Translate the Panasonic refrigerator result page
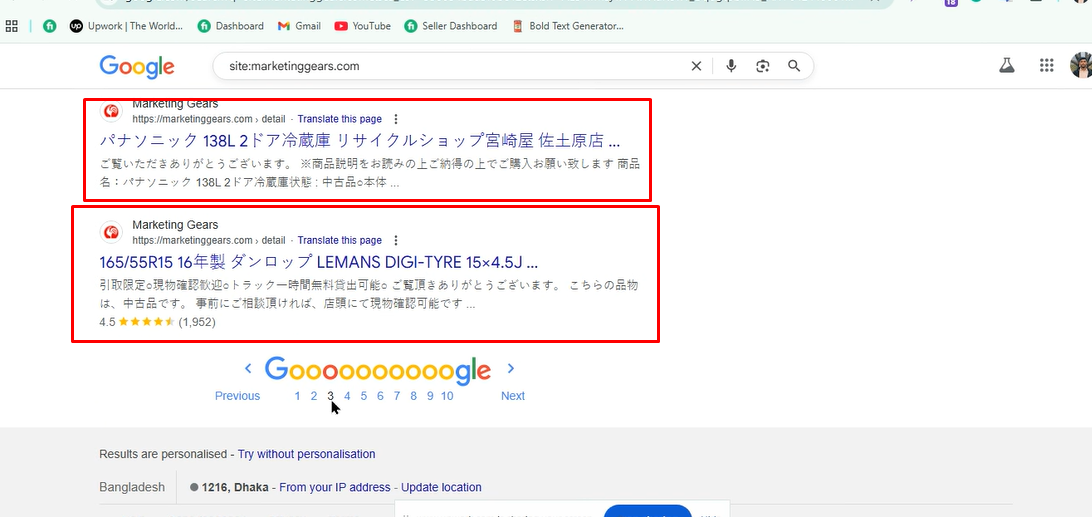The image size is (1092, 517). (340, 119)
